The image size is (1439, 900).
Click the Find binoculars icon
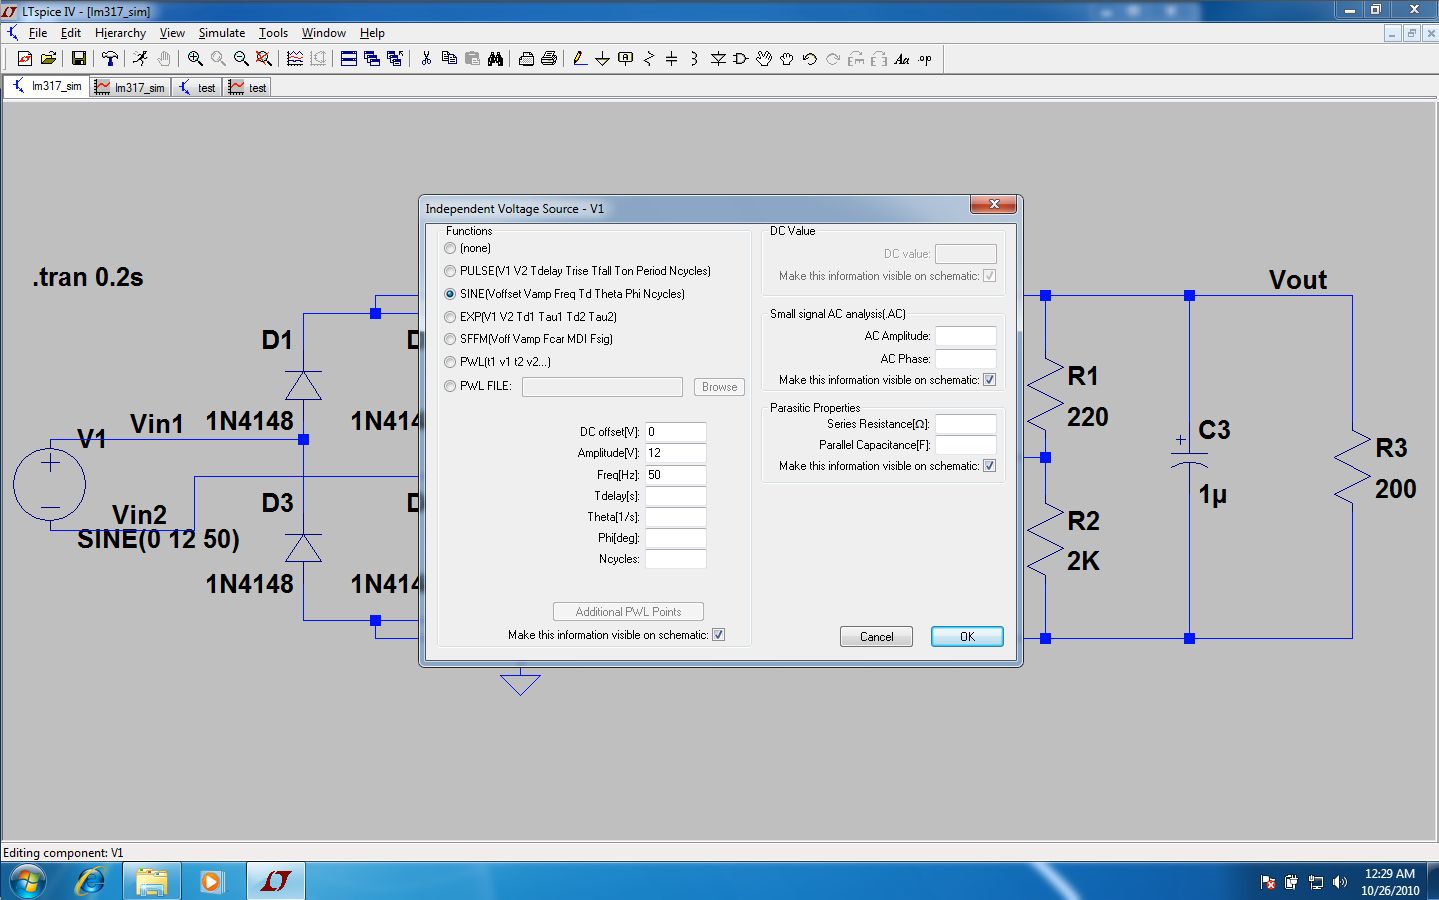coord(495,59)
